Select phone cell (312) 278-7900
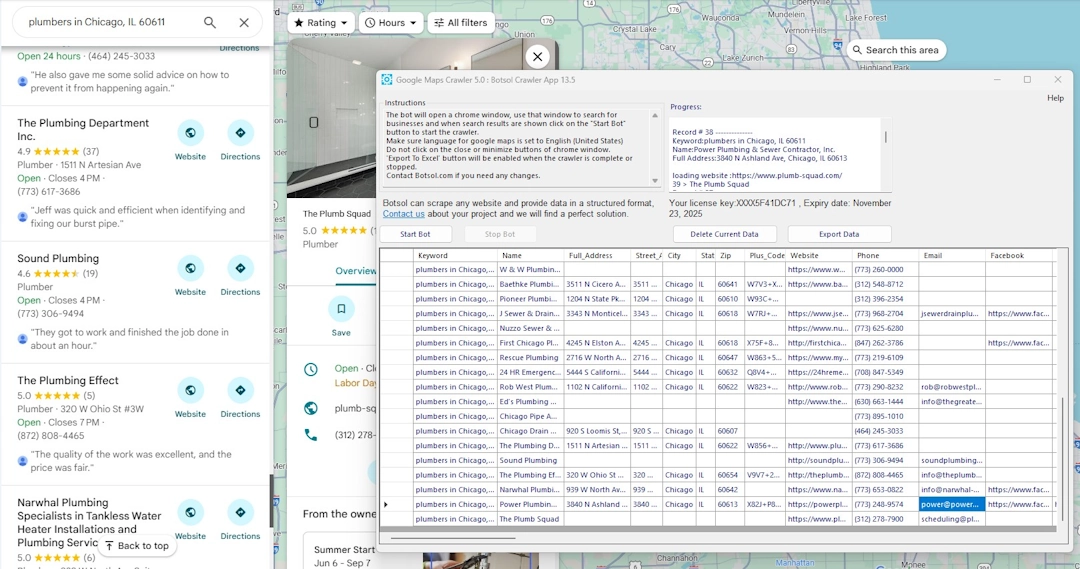Image resolution: width=1080 pixels, height=569 pixels. [x=885, y=519]
